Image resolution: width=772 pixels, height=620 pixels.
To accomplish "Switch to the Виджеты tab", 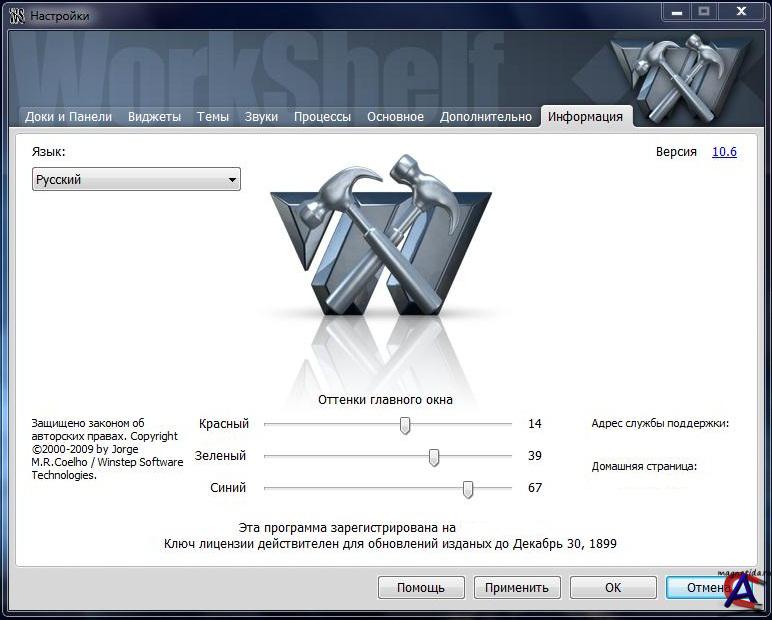I will (154, 117).
